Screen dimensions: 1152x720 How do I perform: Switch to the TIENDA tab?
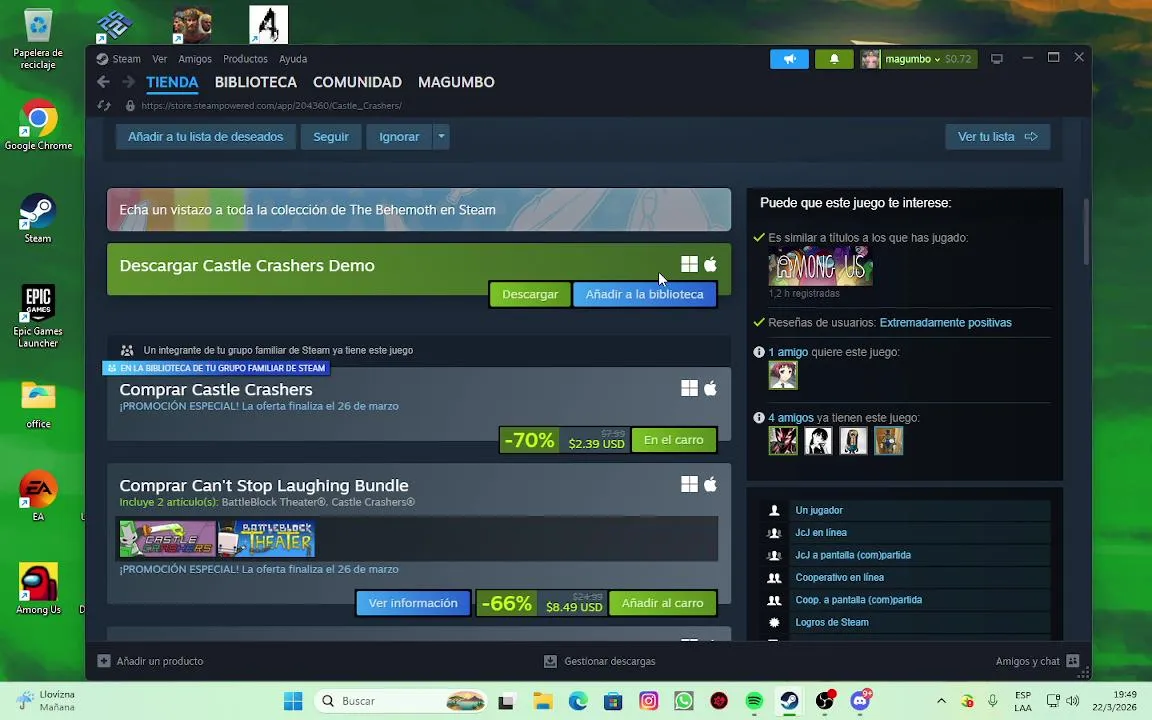click(x=172, y=82)
